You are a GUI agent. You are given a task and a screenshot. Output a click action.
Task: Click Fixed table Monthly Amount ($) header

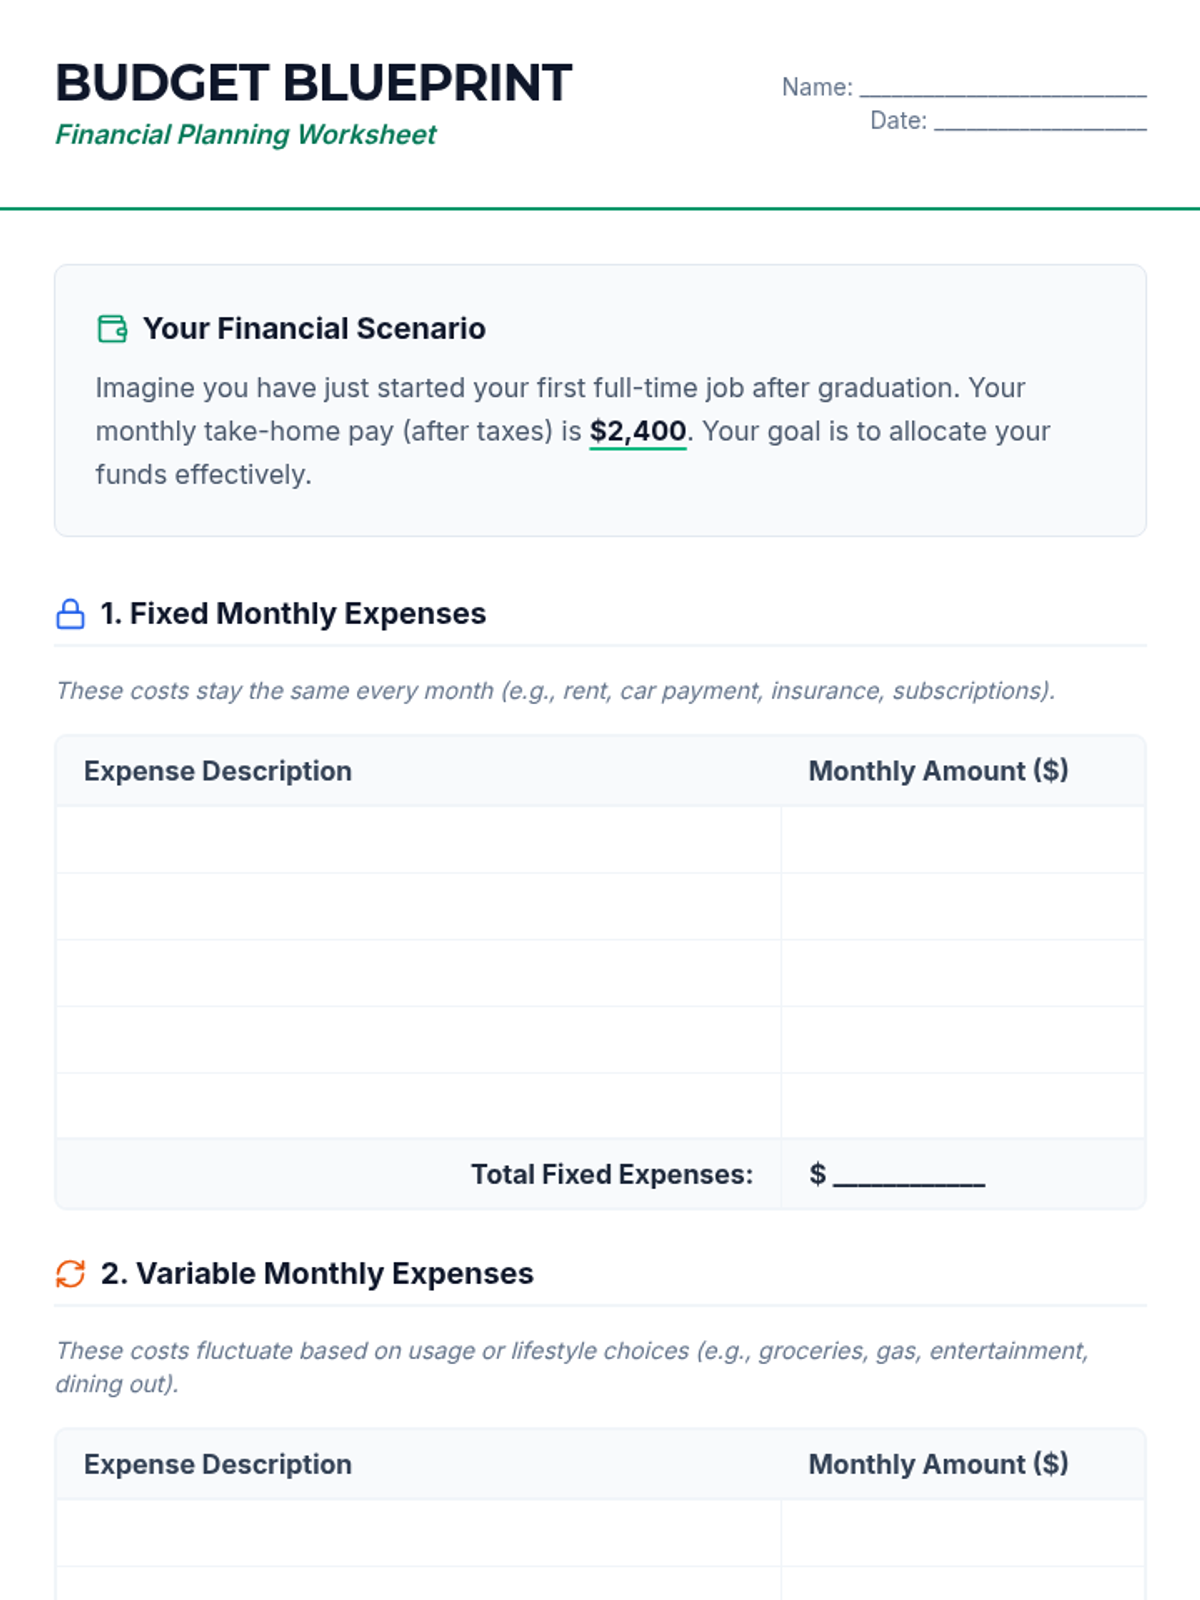click(938, 771)
